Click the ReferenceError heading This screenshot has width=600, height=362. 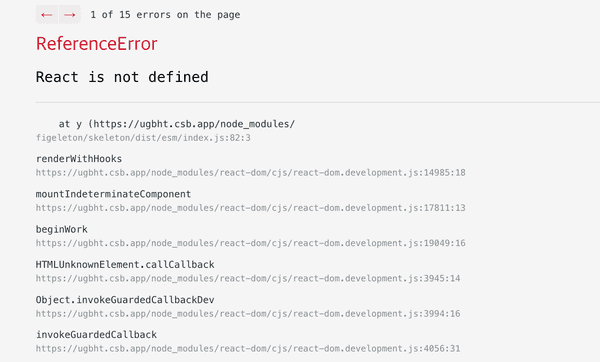[x=96, y=44]
